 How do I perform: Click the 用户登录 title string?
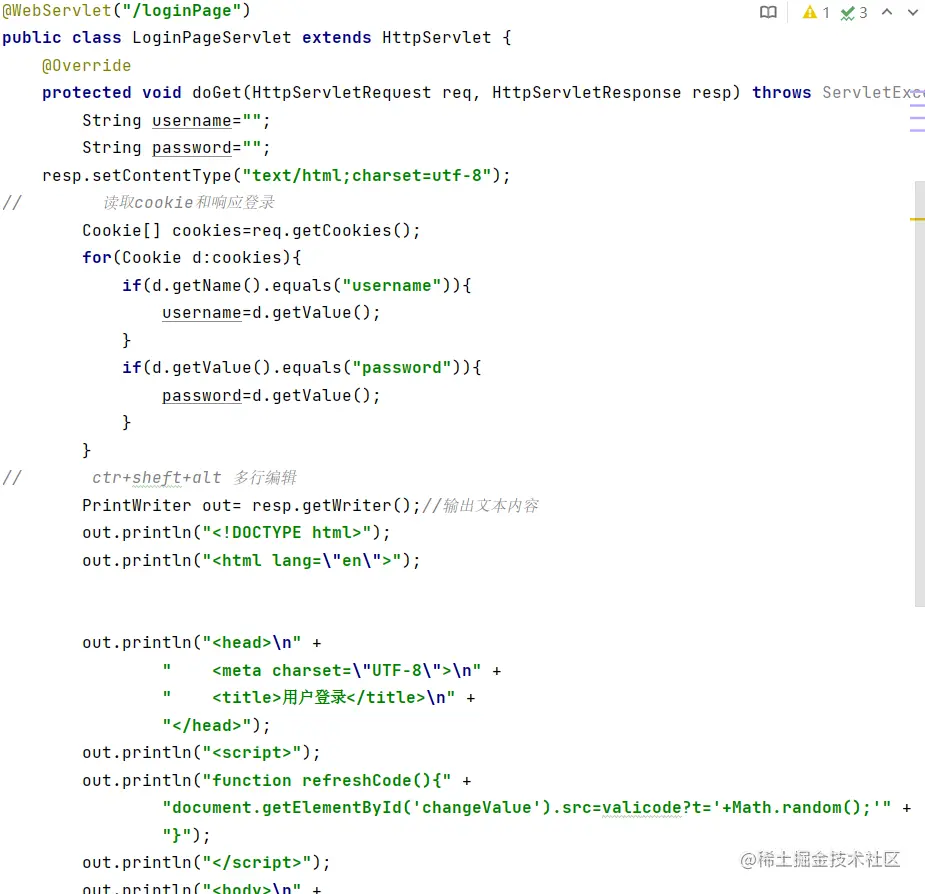click(x=309, y=697)
